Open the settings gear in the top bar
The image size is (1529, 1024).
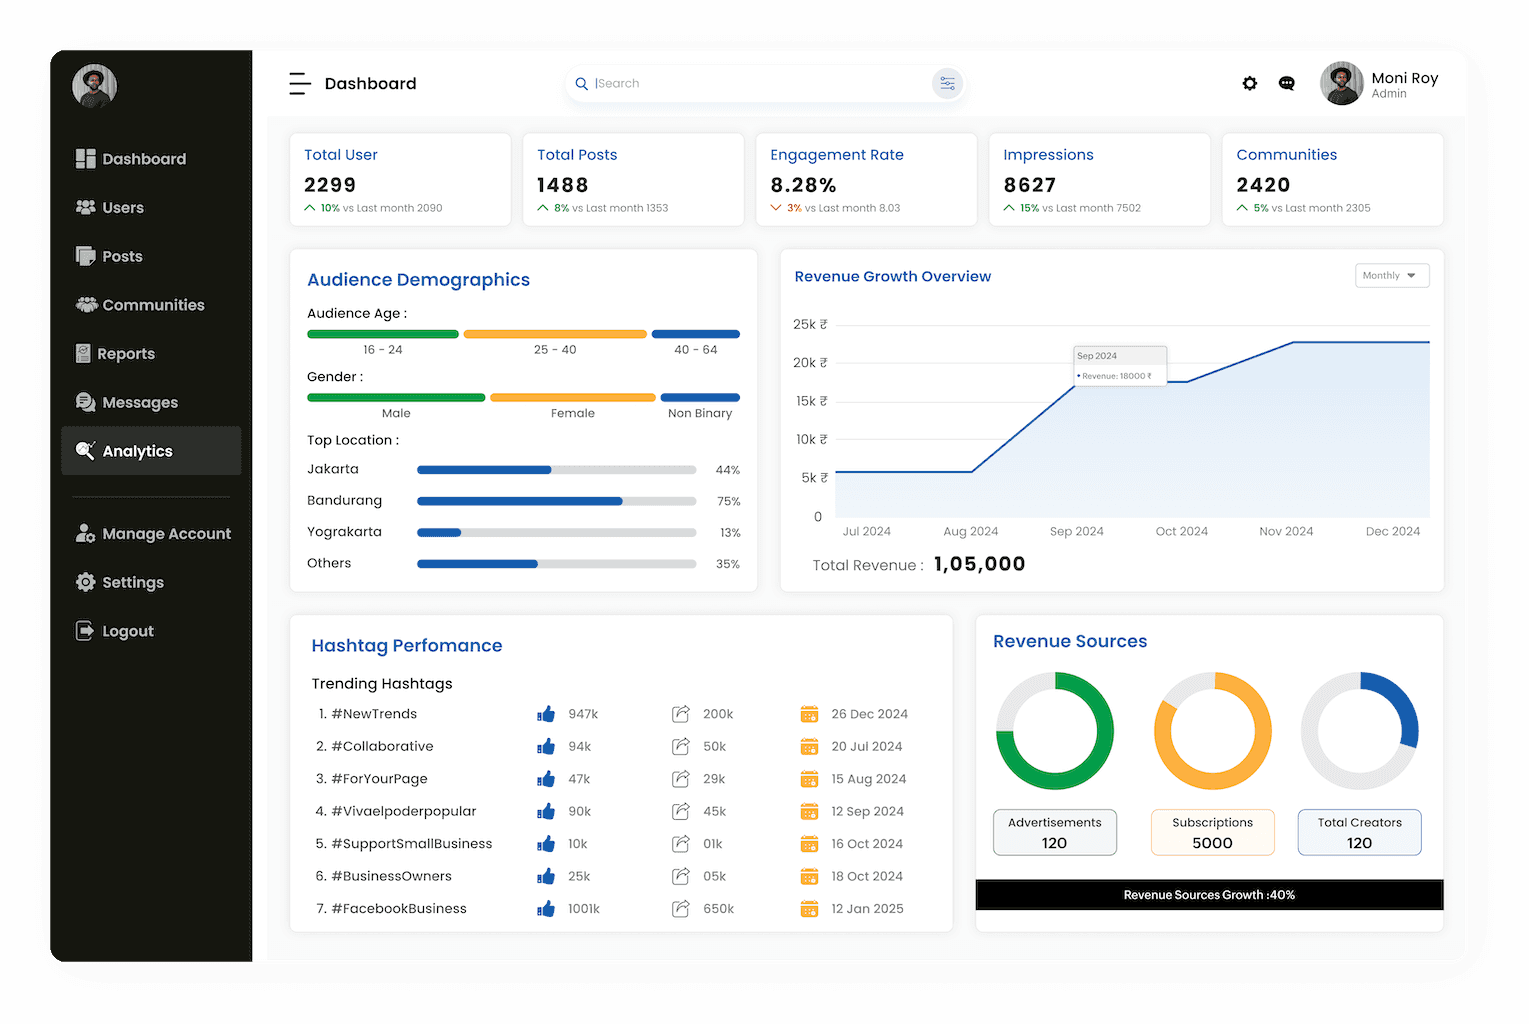[1249, 83]
